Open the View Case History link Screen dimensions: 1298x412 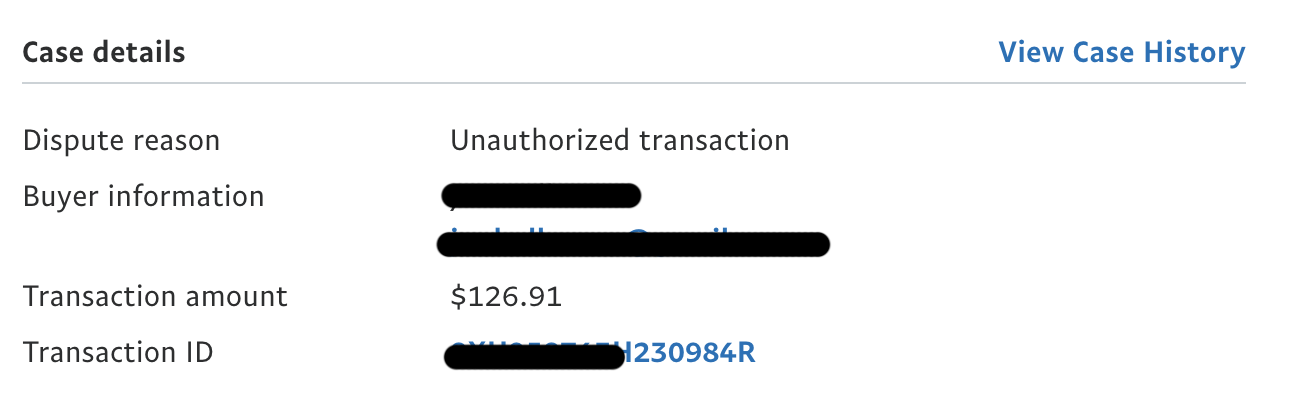(1121, 52)
